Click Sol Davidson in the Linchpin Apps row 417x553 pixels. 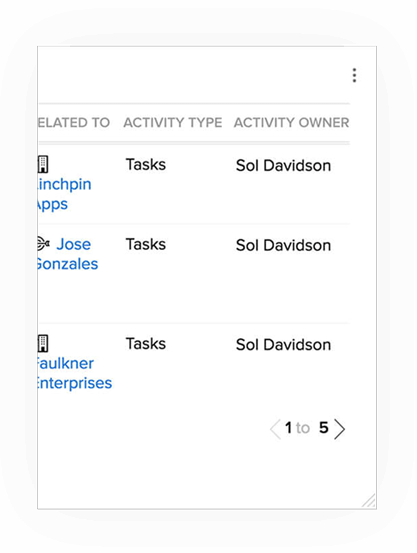click(x=283, y=166)
